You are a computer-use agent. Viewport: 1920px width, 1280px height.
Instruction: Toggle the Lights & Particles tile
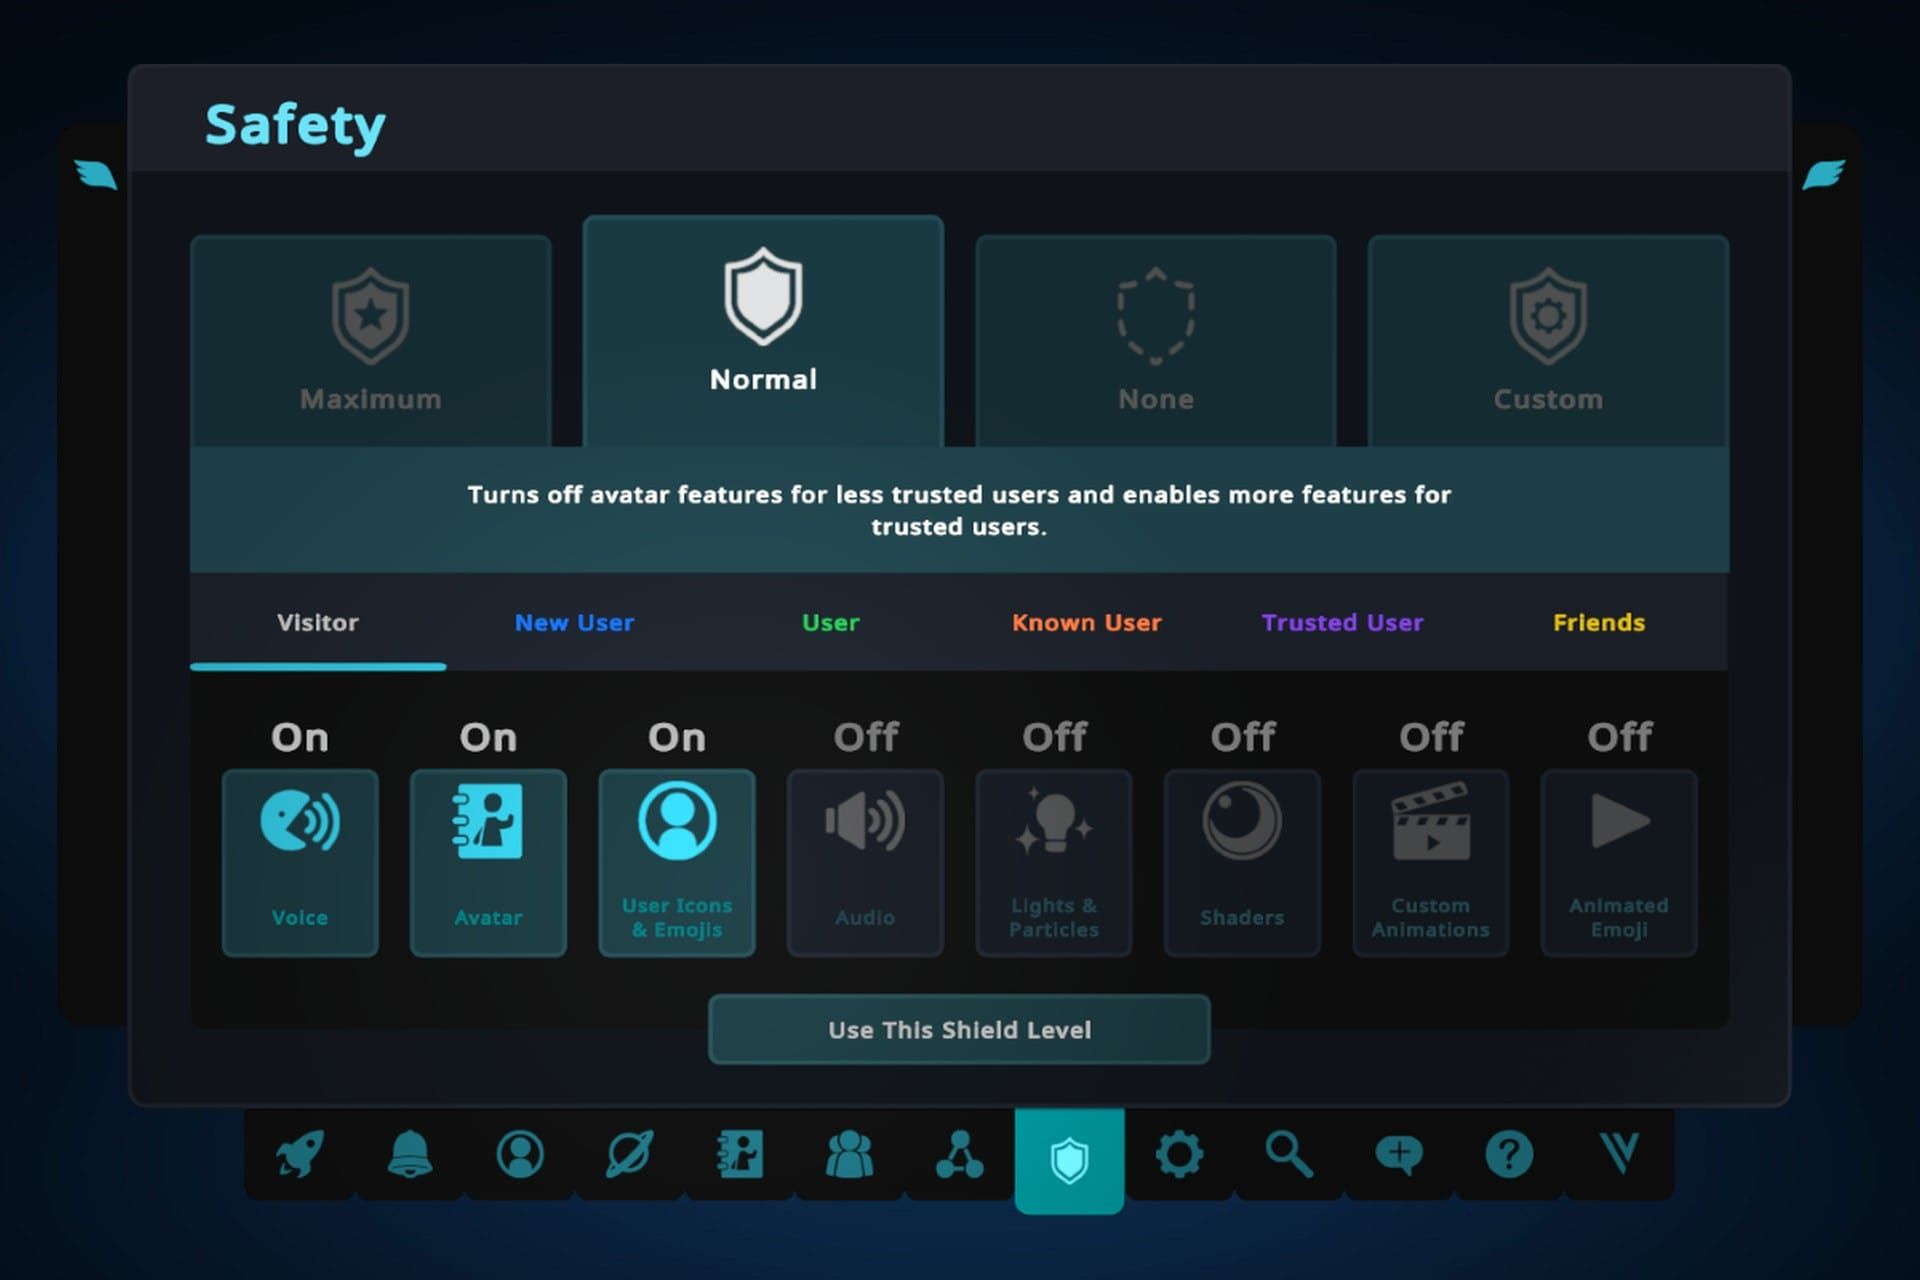click(1054, 862)
